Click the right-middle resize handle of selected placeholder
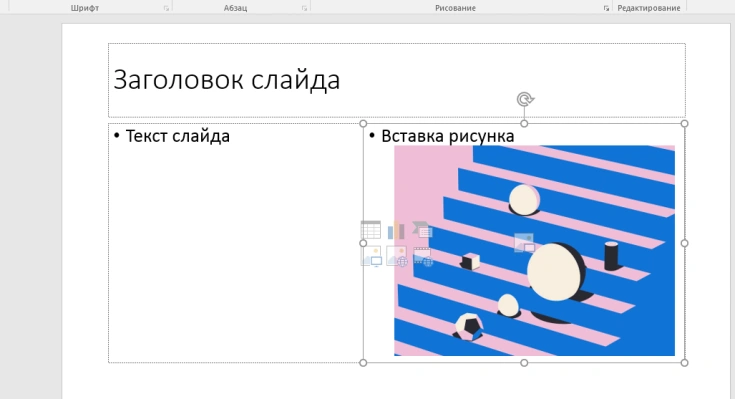 (x=684, y=243)
